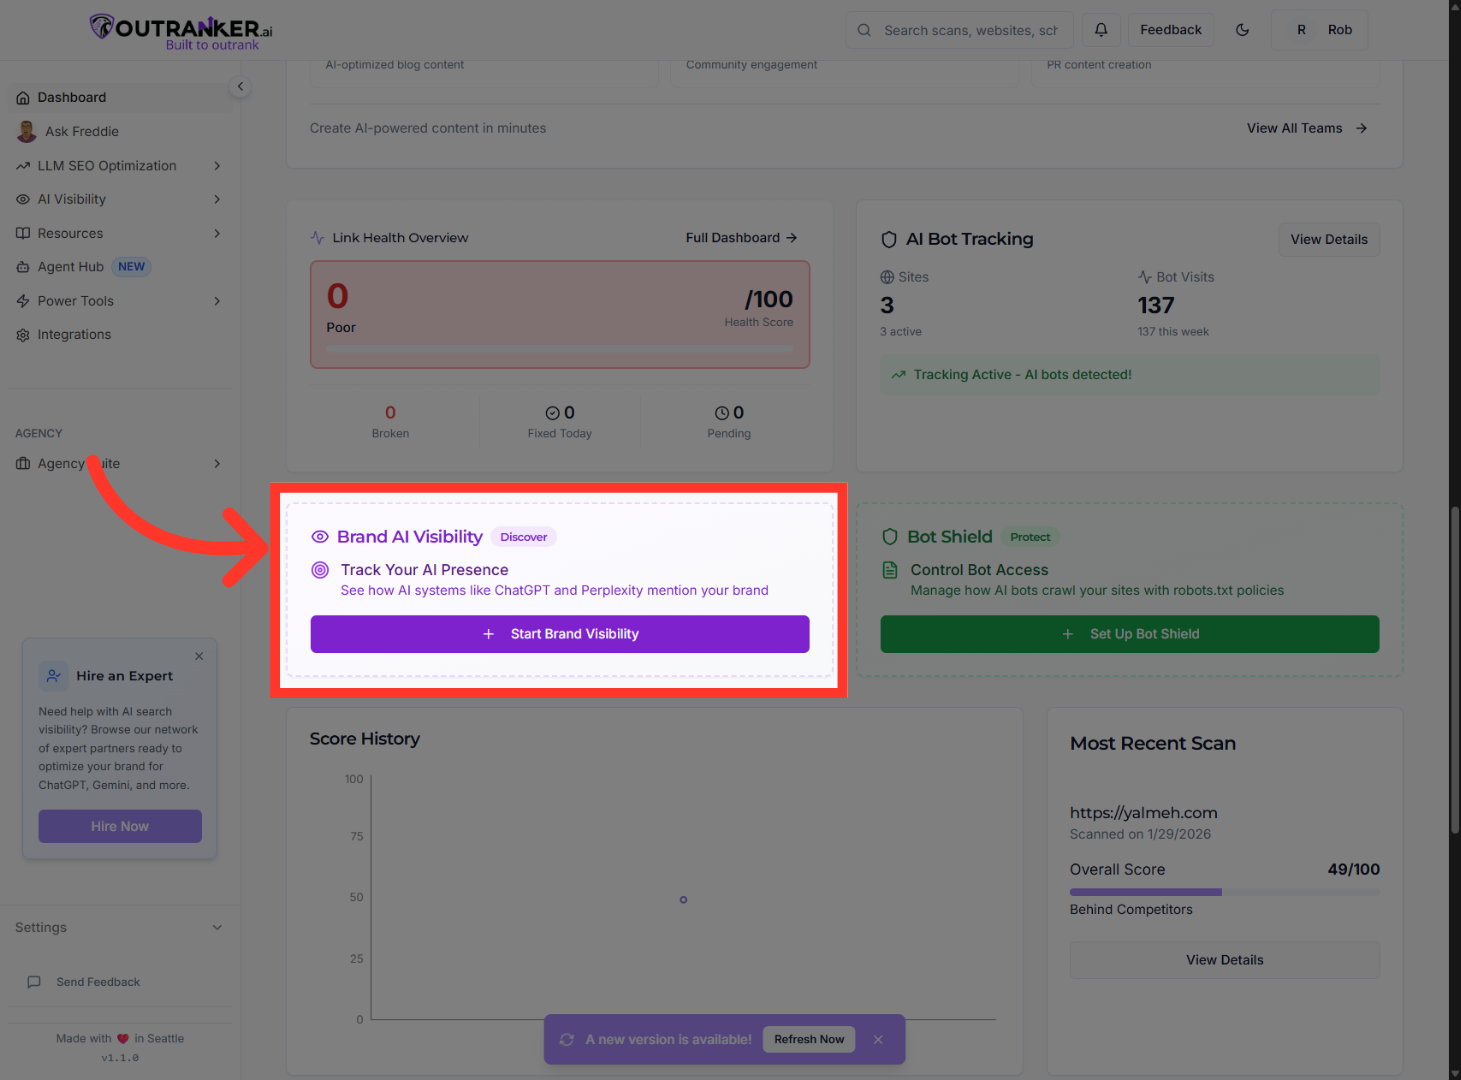Open the https://yalmeh.com link

pyautogui.click(x=1143, y=812)
